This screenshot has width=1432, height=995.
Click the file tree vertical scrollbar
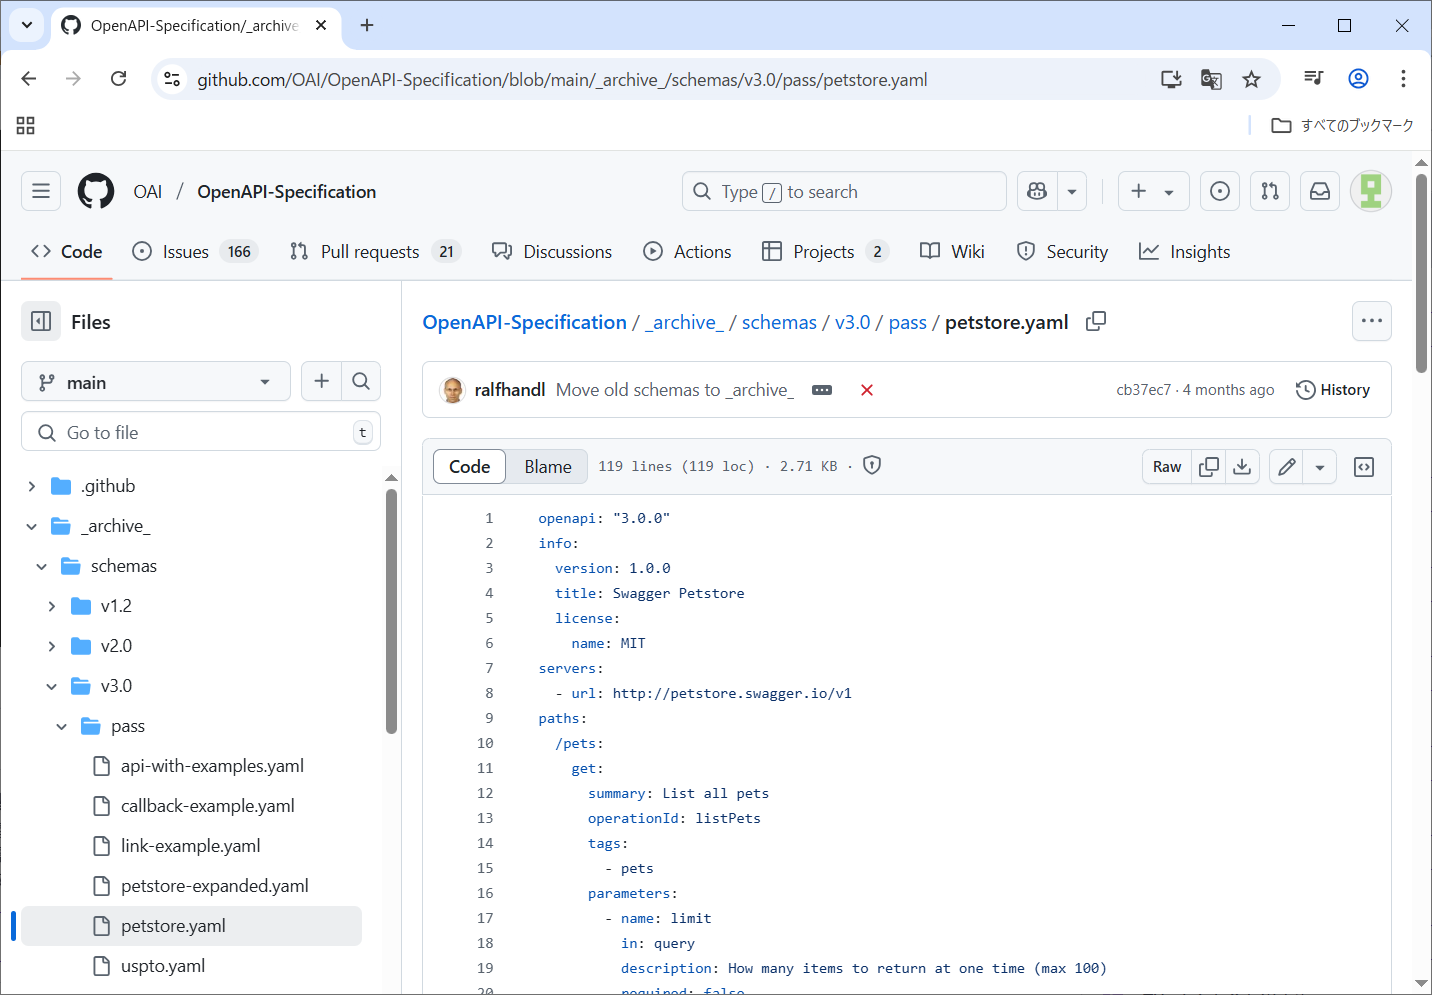coord(391,610)
